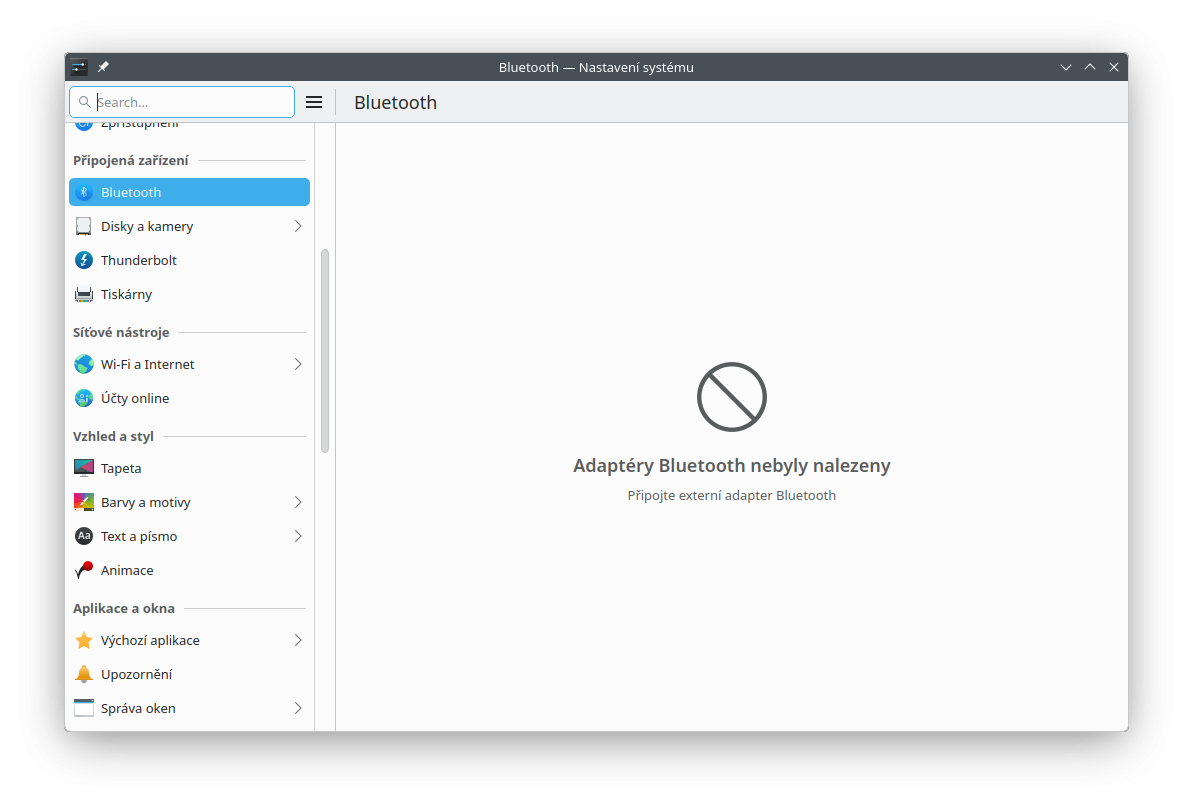Open the window menu icon in titlebar

coord(79,67)
